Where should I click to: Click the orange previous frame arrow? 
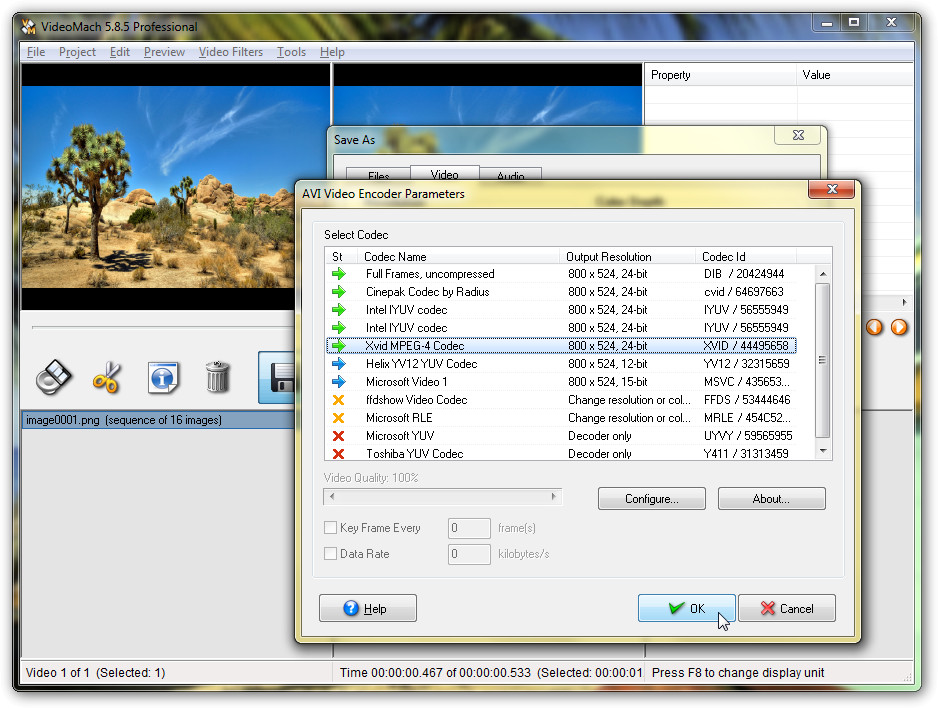pos(875,327)
